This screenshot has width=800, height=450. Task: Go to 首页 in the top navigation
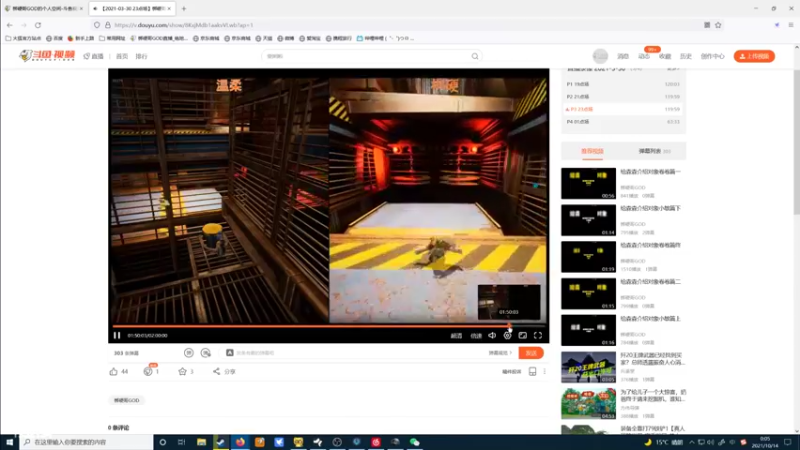click(122, 56)
